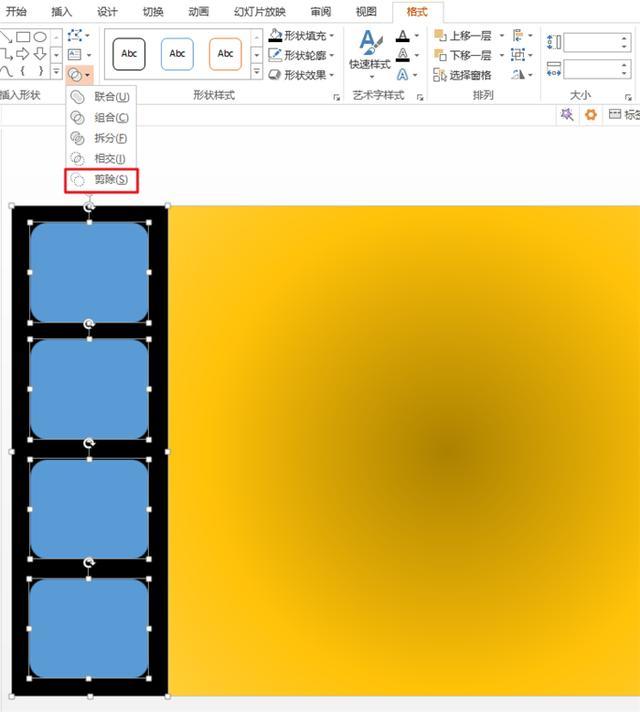Click 上移一层 bring forward button
The width and height of the screenshot is (640, 712).
point(463,35)
